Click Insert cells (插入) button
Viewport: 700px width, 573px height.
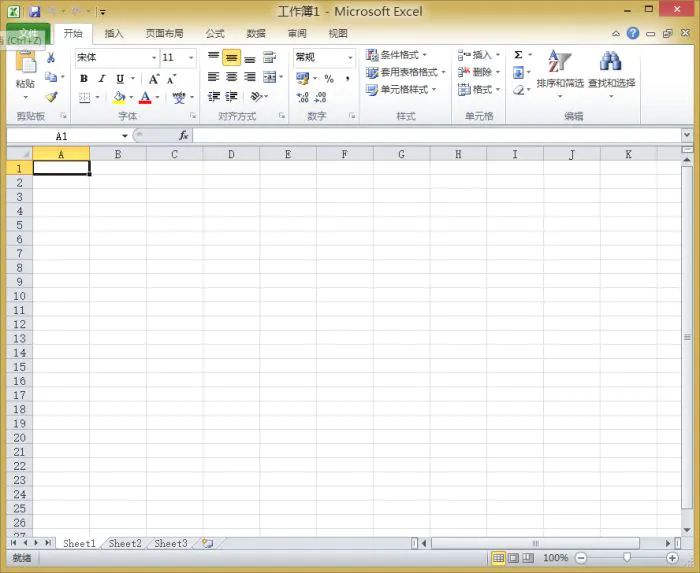[x=475, y=55]
